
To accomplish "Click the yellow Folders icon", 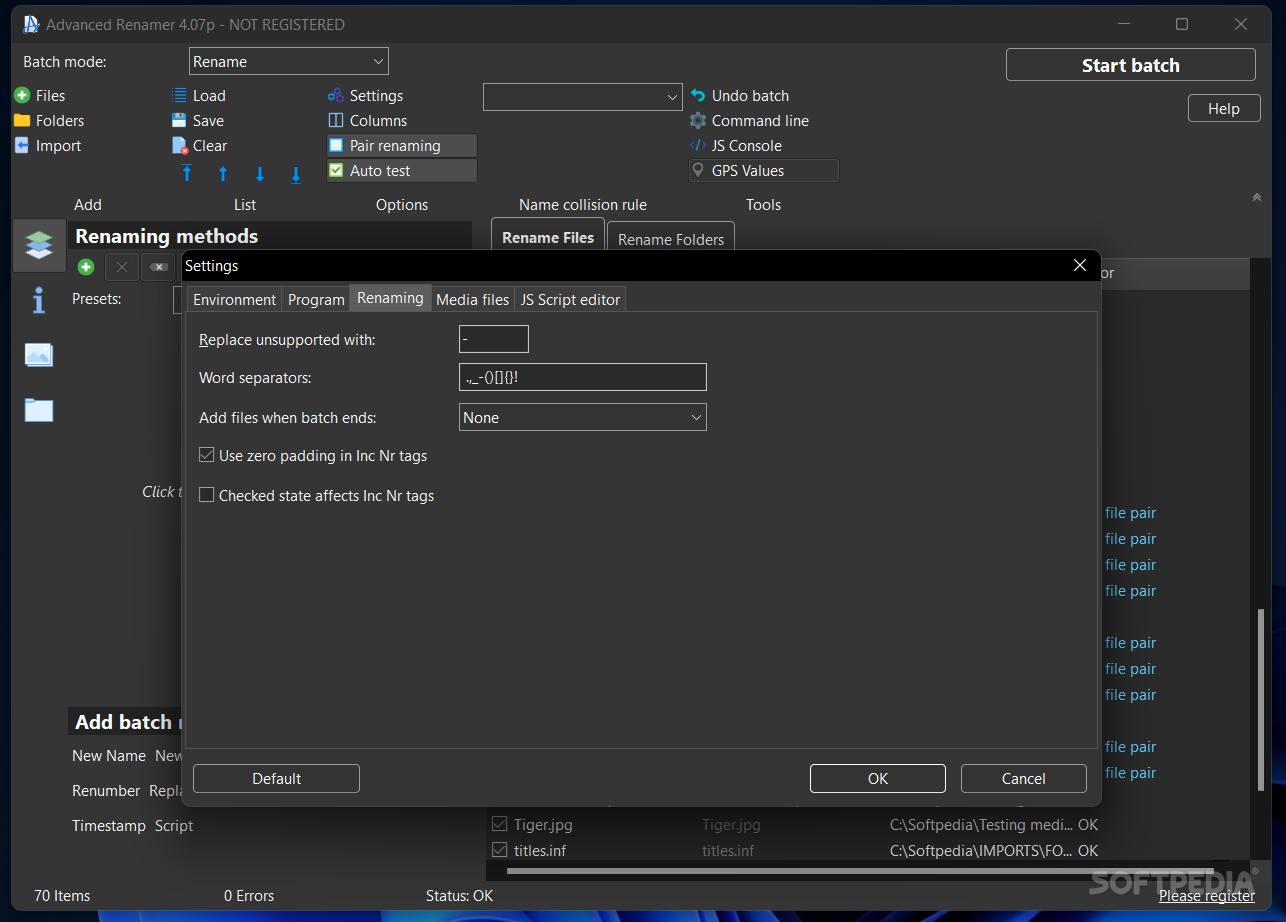I will pyautogui.click(x=22, y=121).
